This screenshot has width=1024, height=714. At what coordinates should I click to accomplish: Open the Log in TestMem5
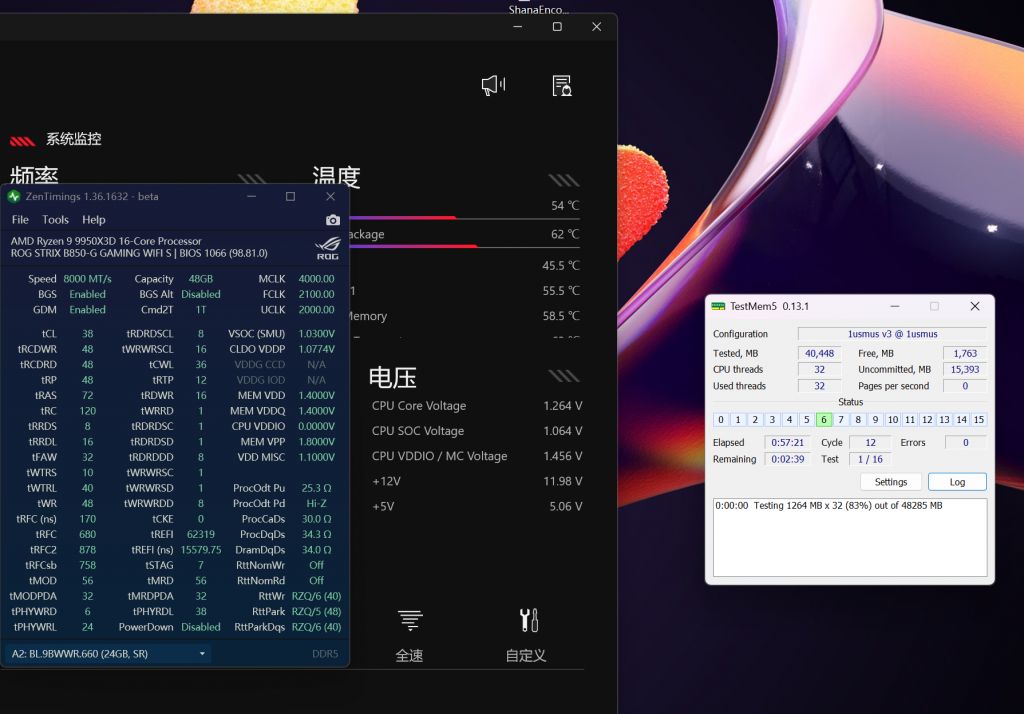[x=957, y=481]
